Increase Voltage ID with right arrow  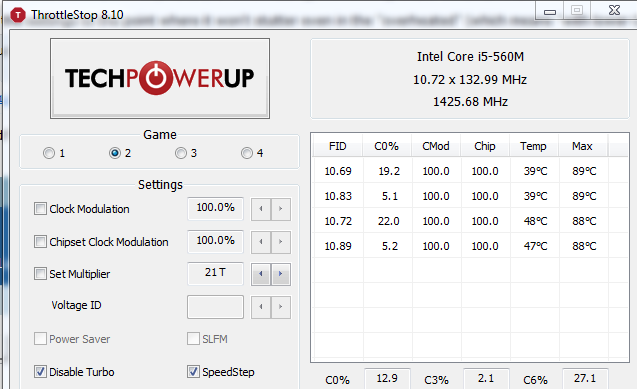(281, 307)
